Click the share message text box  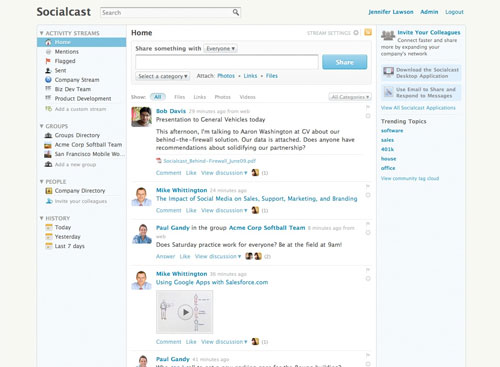pyautogui.click(x=227, y=62)
